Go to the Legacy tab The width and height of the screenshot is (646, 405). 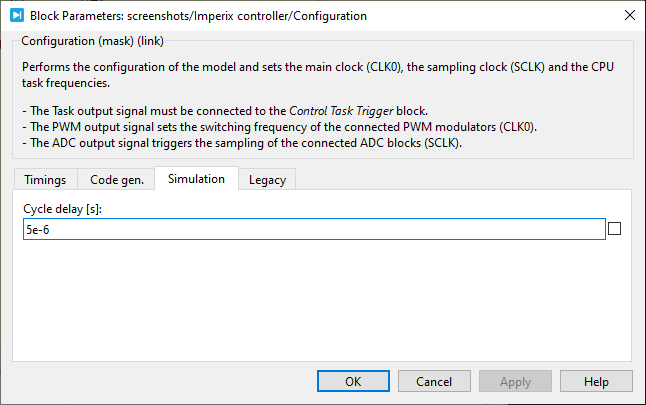coord(267,180)
